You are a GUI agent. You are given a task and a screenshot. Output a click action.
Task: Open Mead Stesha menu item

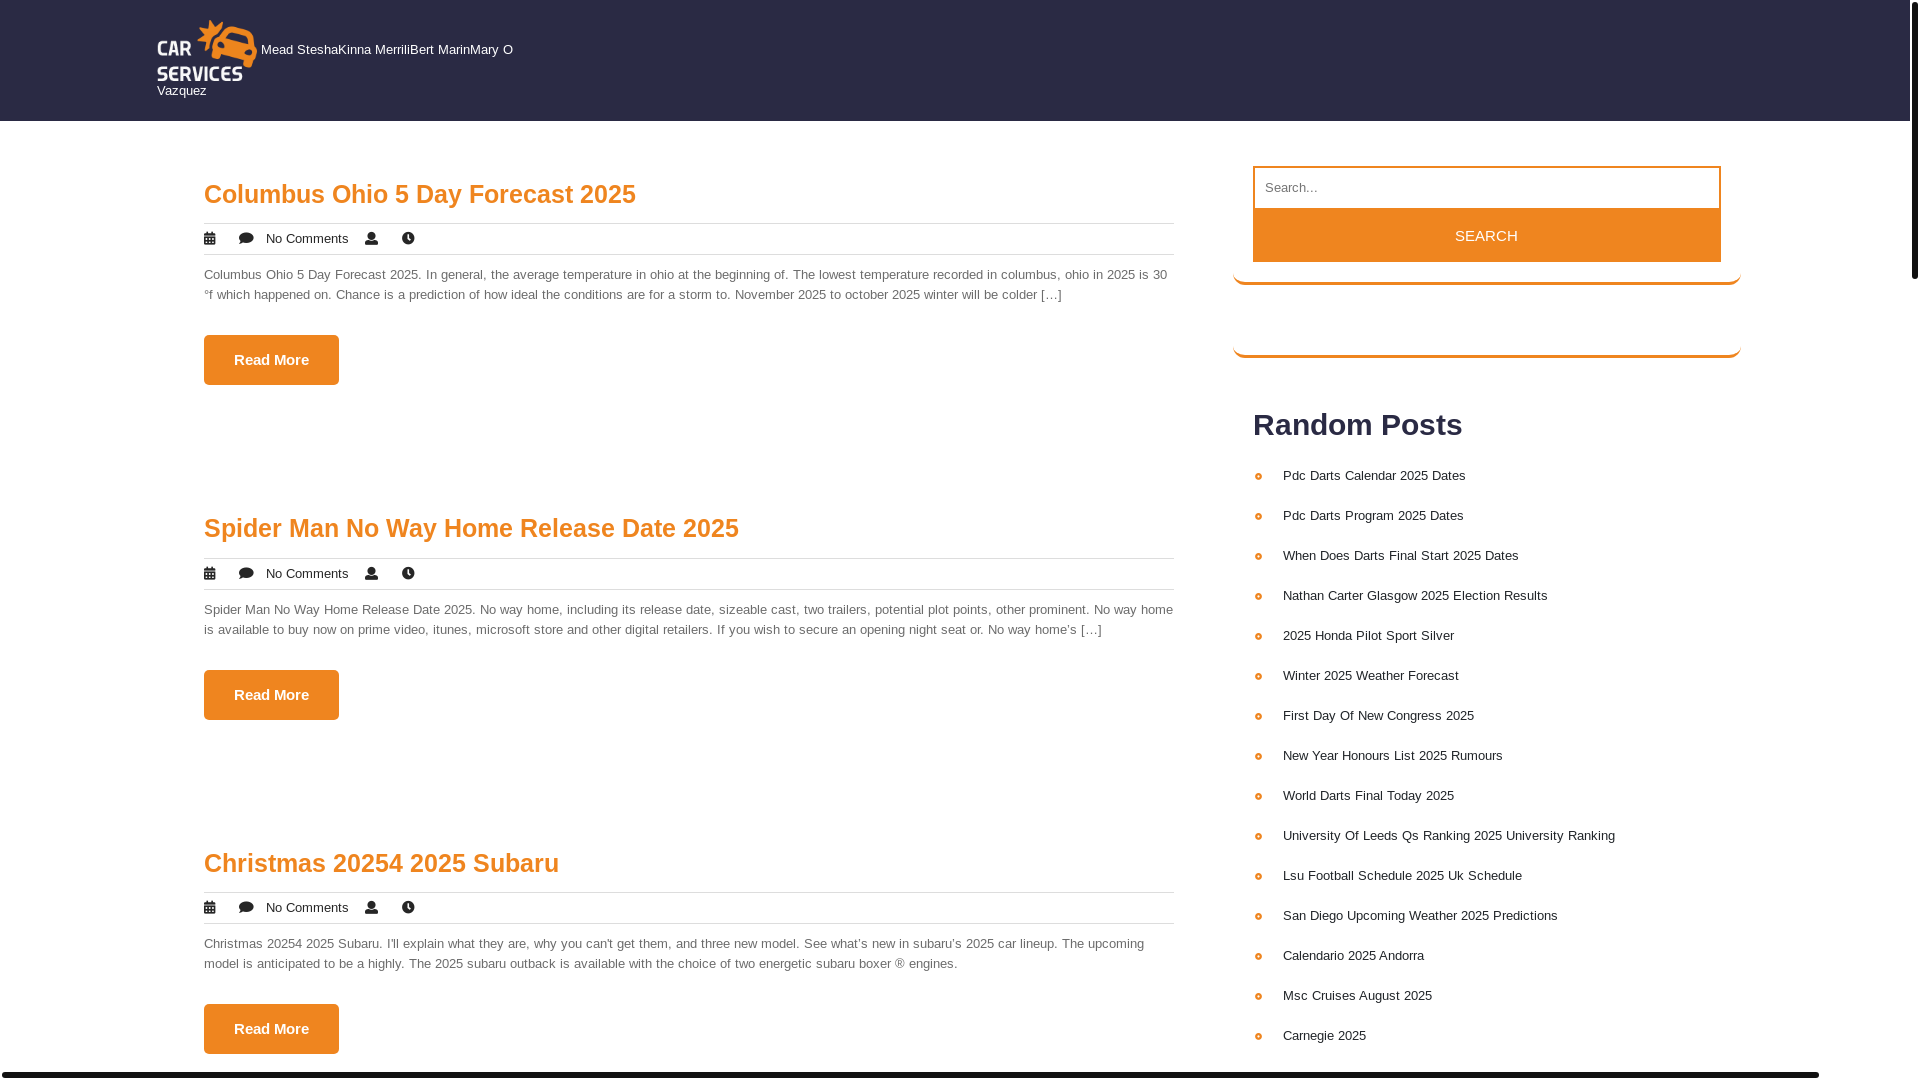coord(299,50)
